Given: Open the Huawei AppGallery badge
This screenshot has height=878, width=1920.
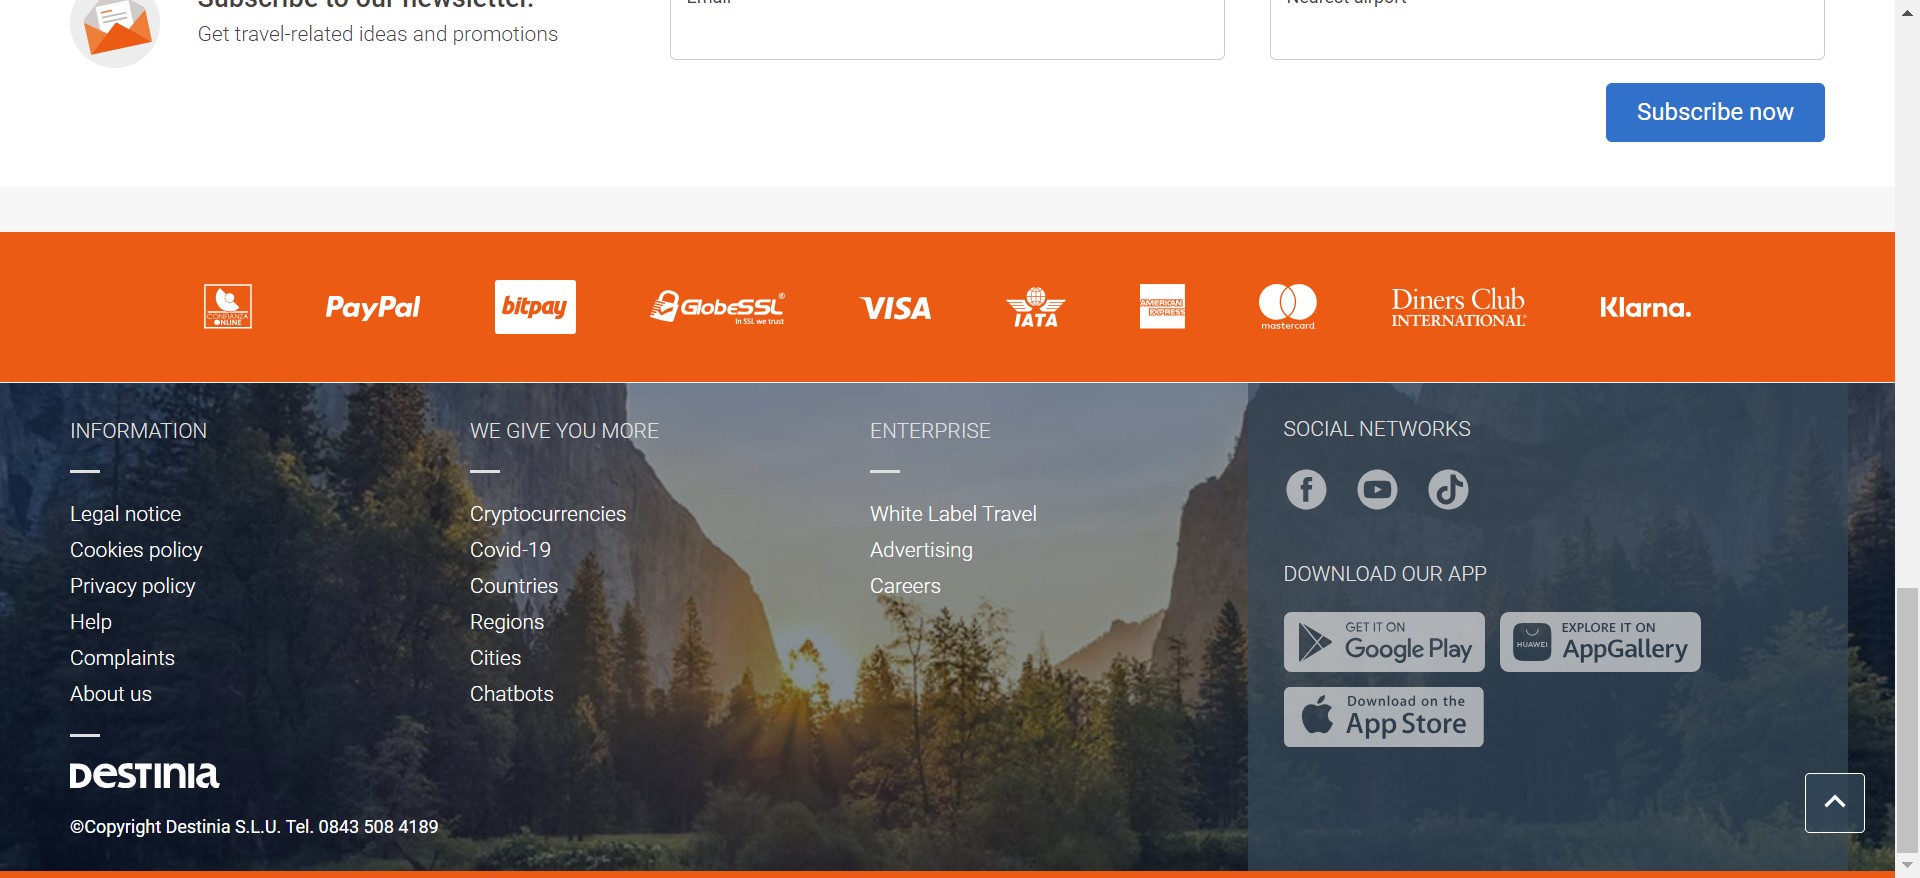Looking at the screenshot, I should pos(1600,642).
